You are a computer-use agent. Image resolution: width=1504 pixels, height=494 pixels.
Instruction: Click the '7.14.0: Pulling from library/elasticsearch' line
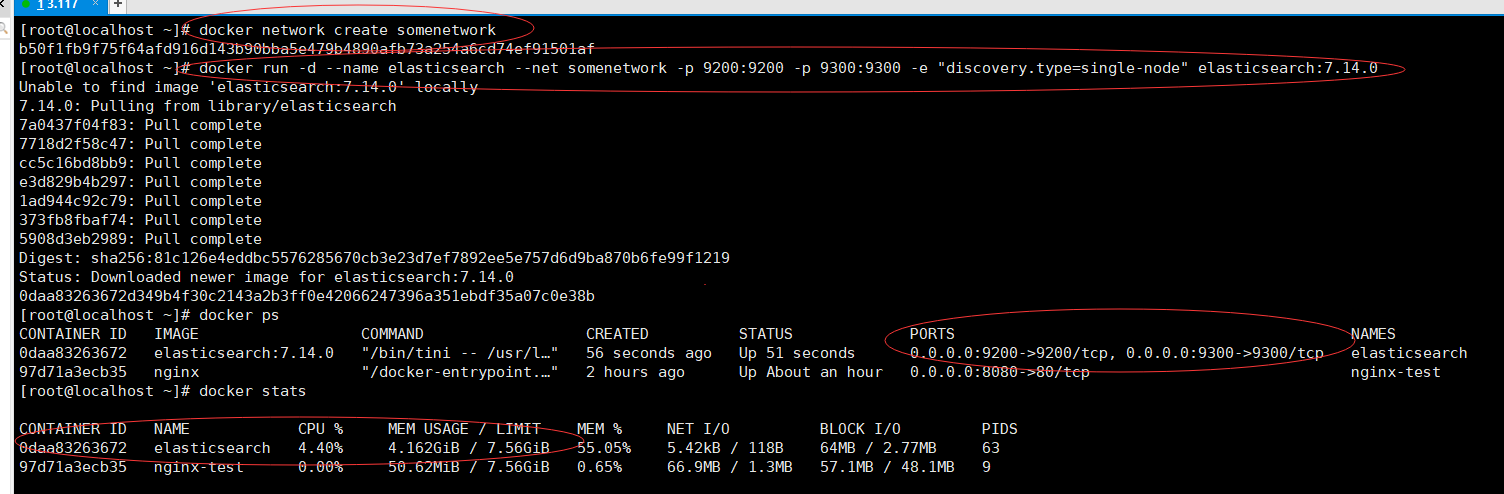pyautogui.click(x=208, y=106)
